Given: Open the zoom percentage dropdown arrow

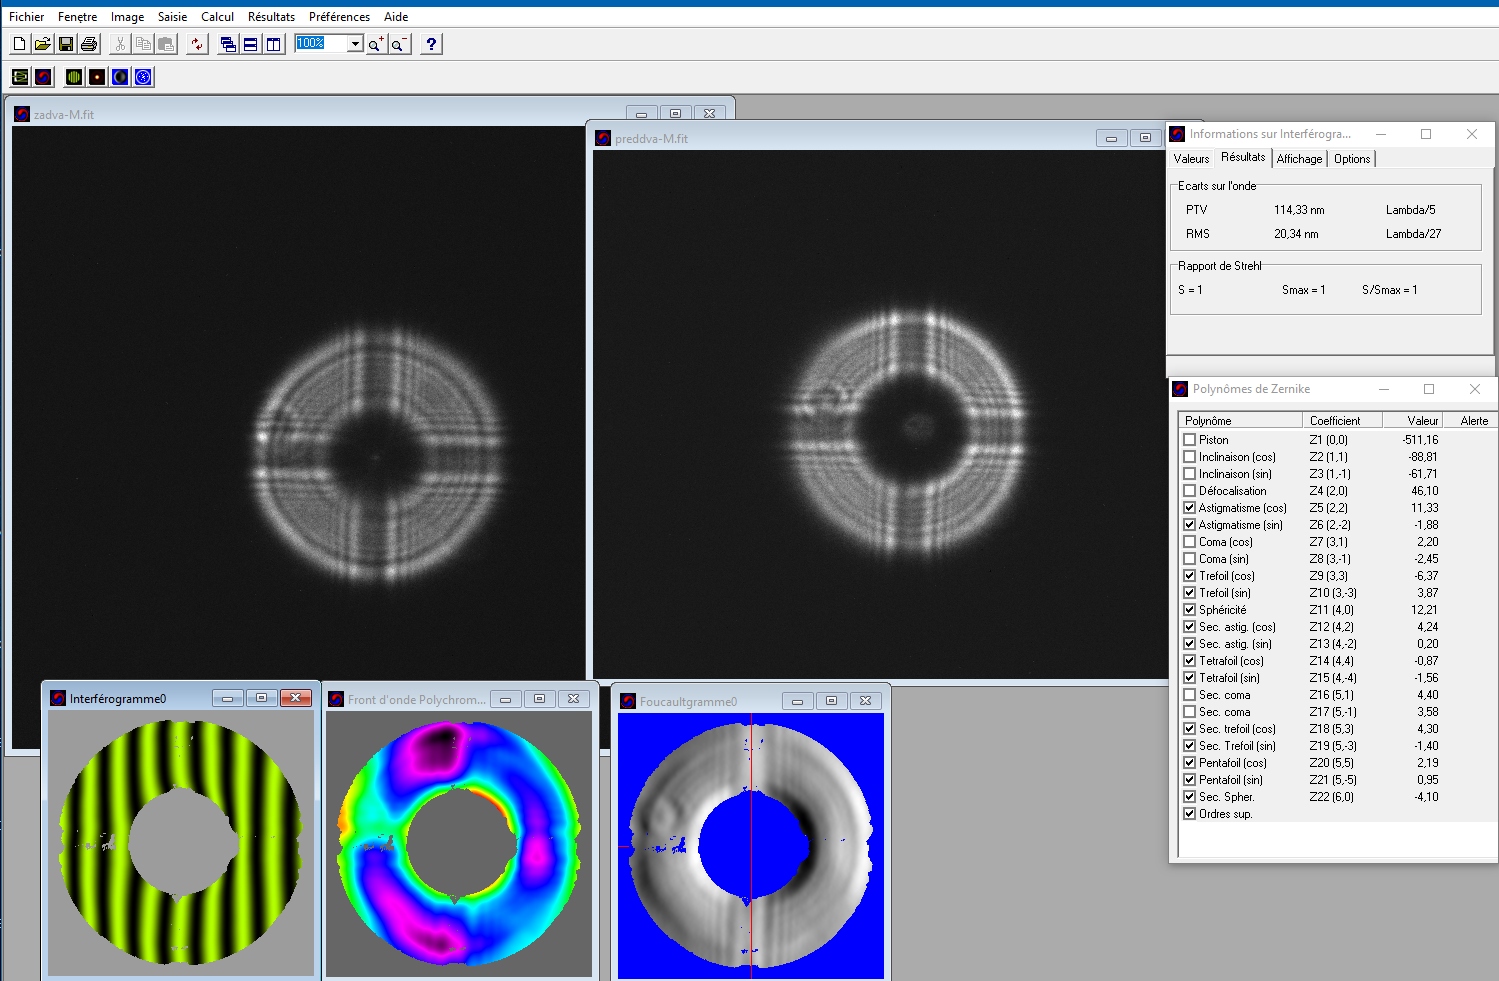Looking at the screenshot, I should 354,44.
